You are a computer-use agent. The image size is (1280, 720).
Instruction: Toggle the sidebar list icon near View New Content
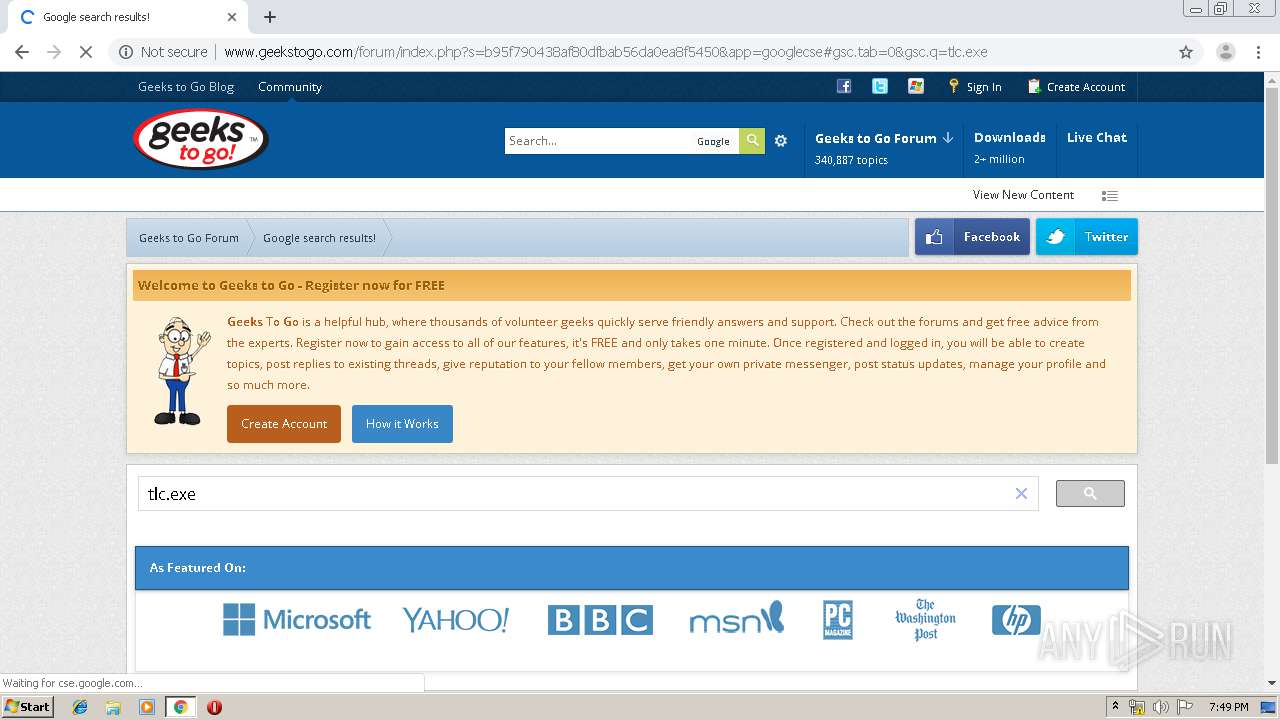point(1110,196)
